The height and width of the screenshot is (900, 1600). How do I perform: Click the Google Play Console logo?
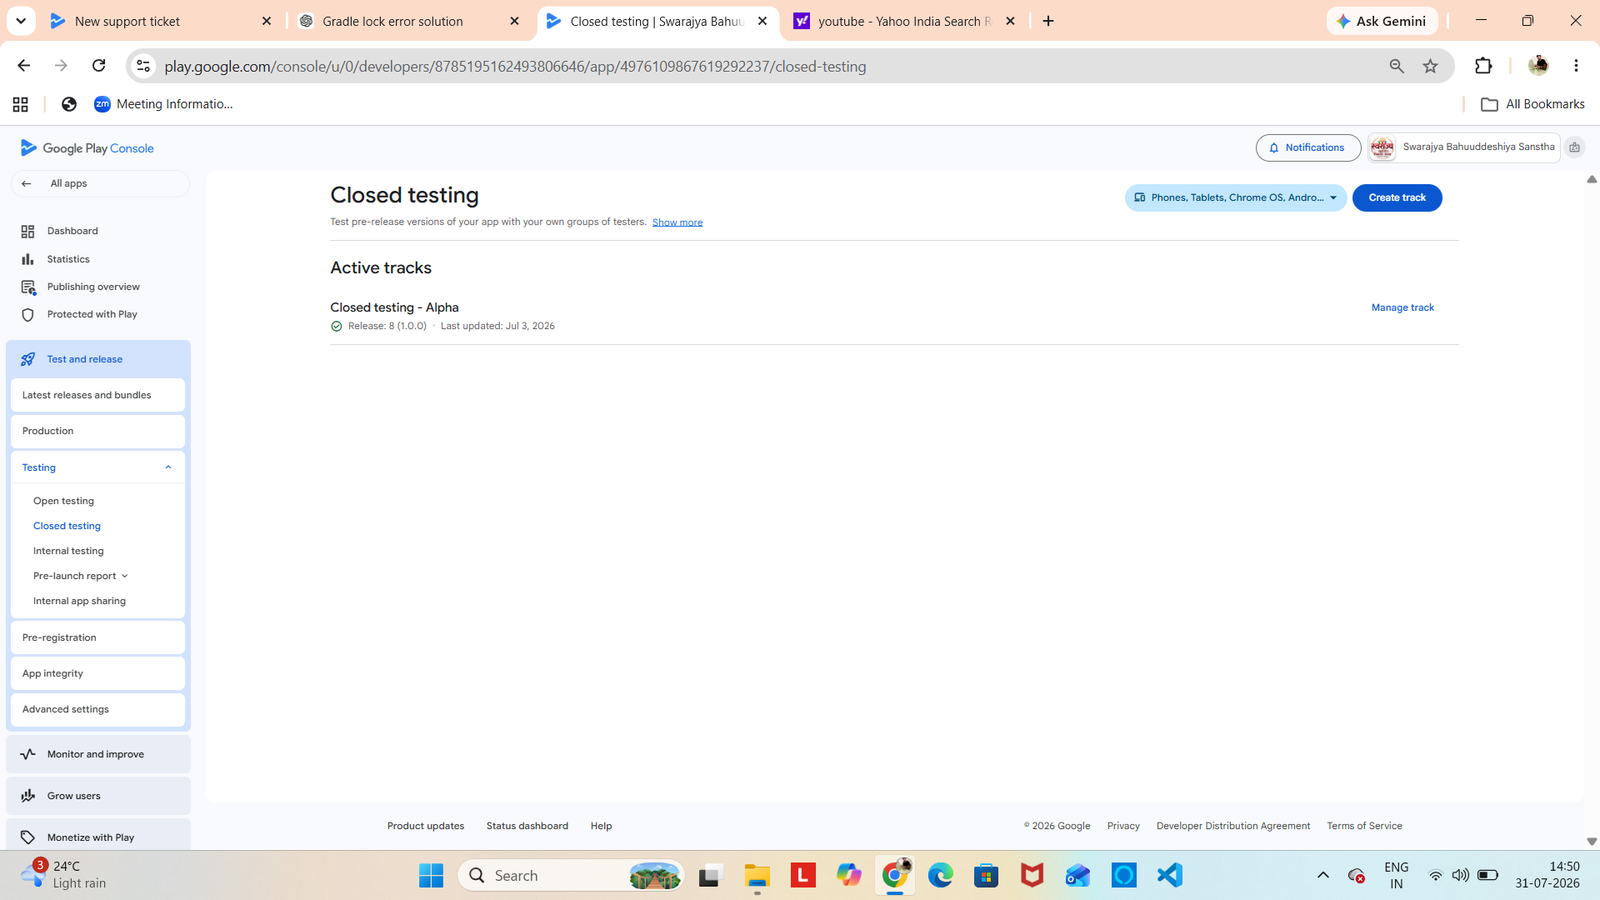point(87,148)
